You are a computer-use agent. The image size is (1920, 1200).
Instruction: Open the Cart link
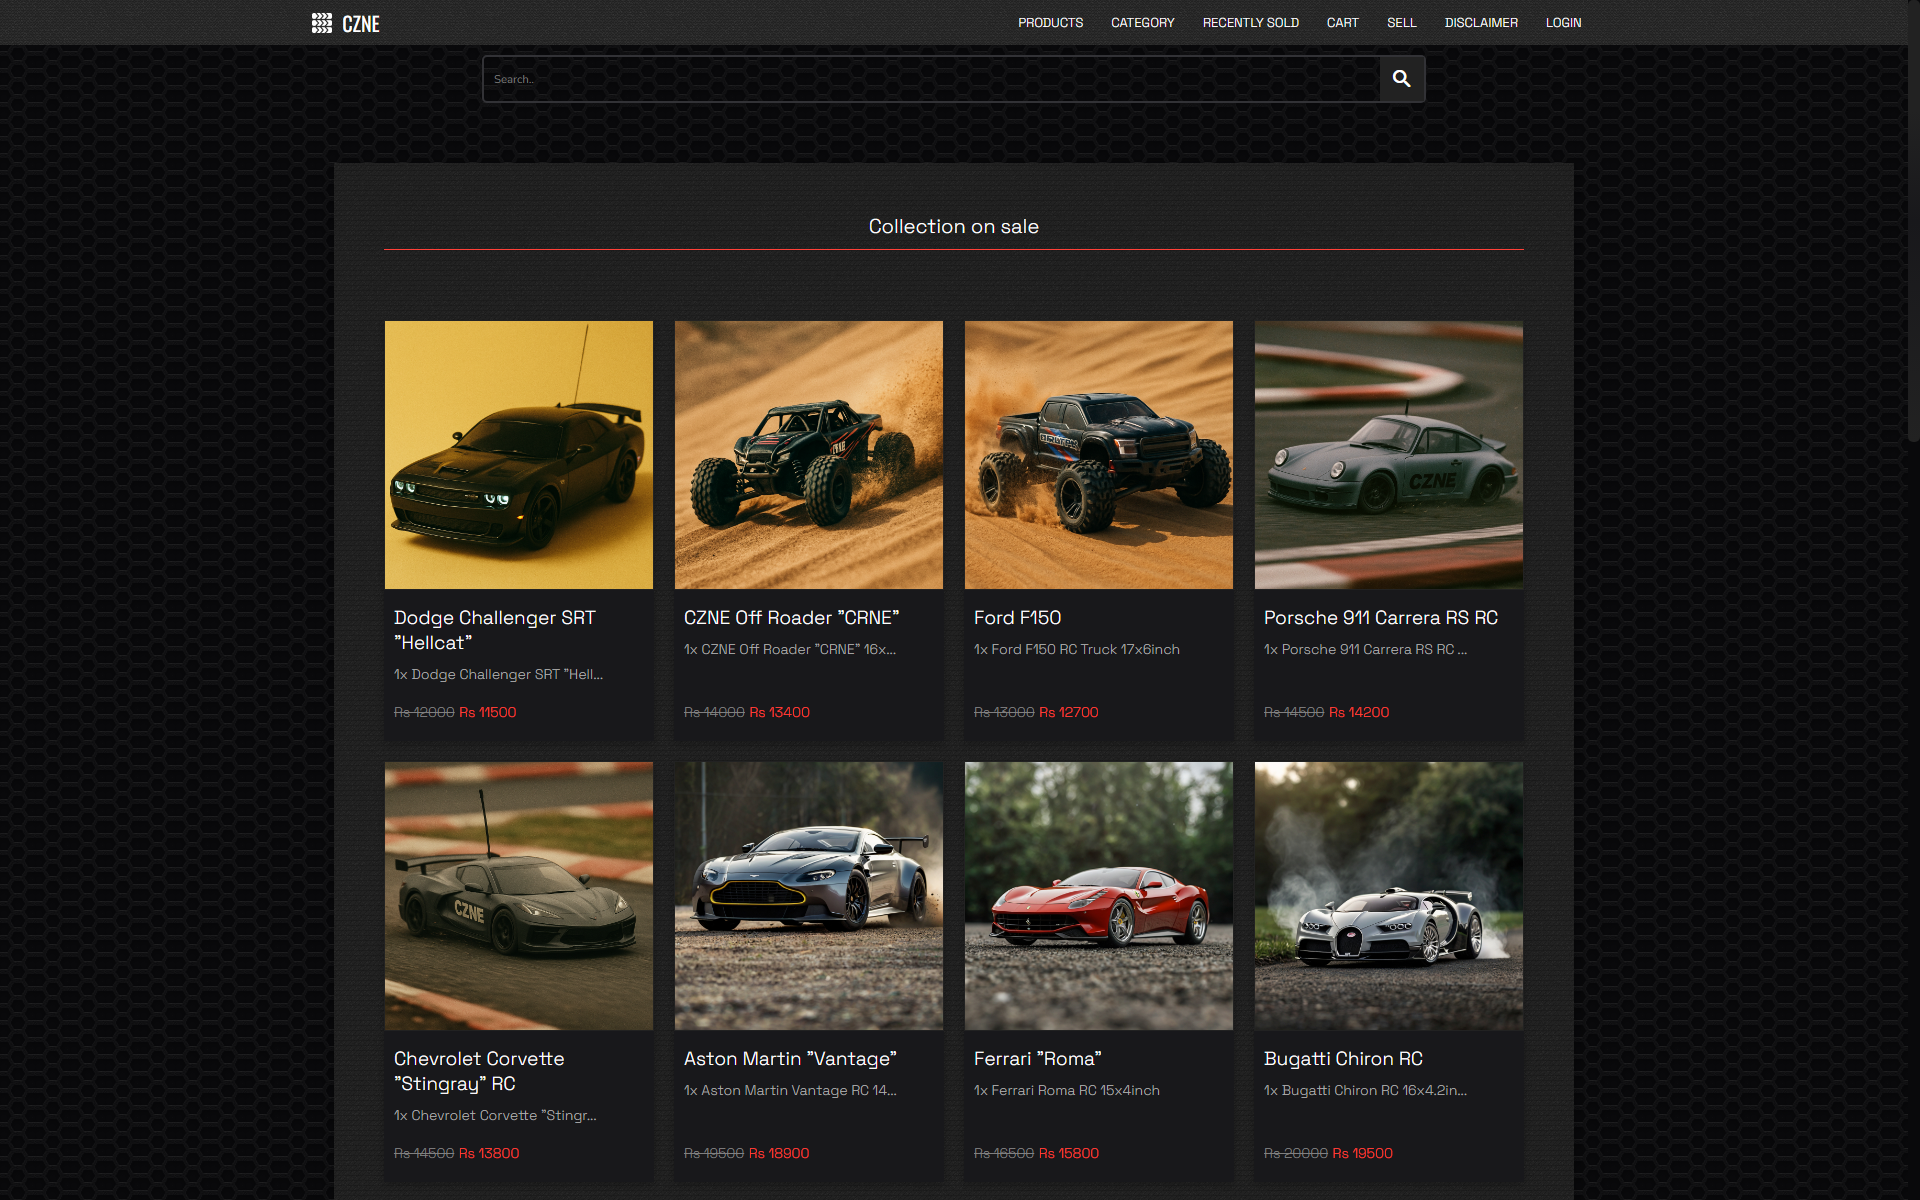click(x=1342, y=23)
